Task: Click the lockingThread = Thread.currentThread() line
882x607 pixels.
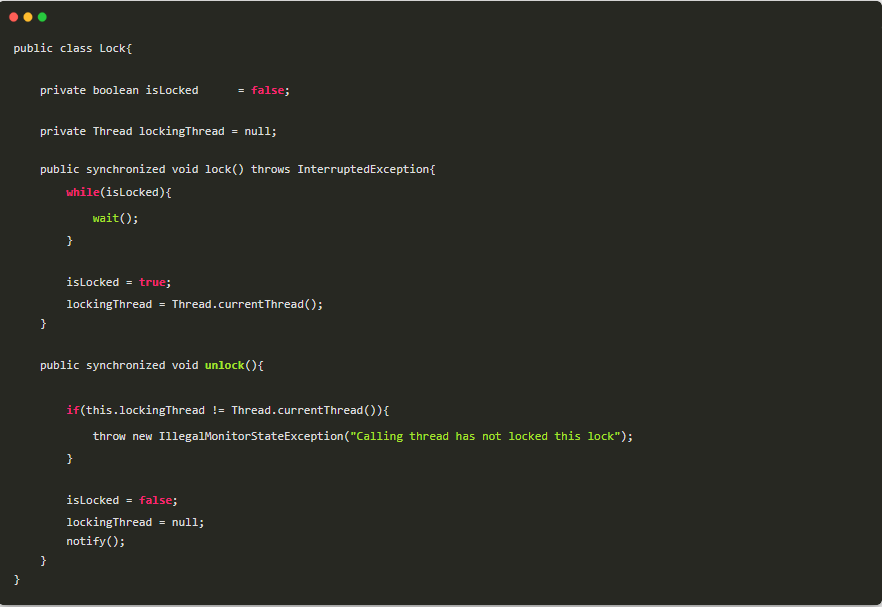Action: (195, 304)
